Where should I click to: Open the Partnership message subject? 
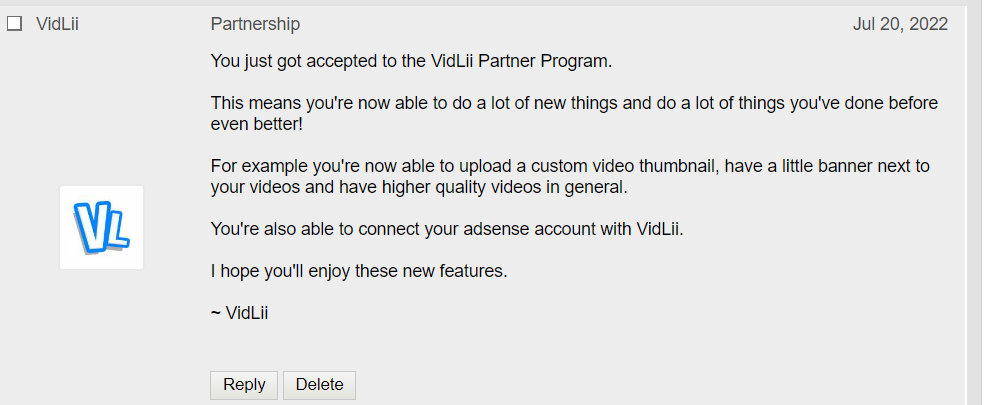click(255, 24)
